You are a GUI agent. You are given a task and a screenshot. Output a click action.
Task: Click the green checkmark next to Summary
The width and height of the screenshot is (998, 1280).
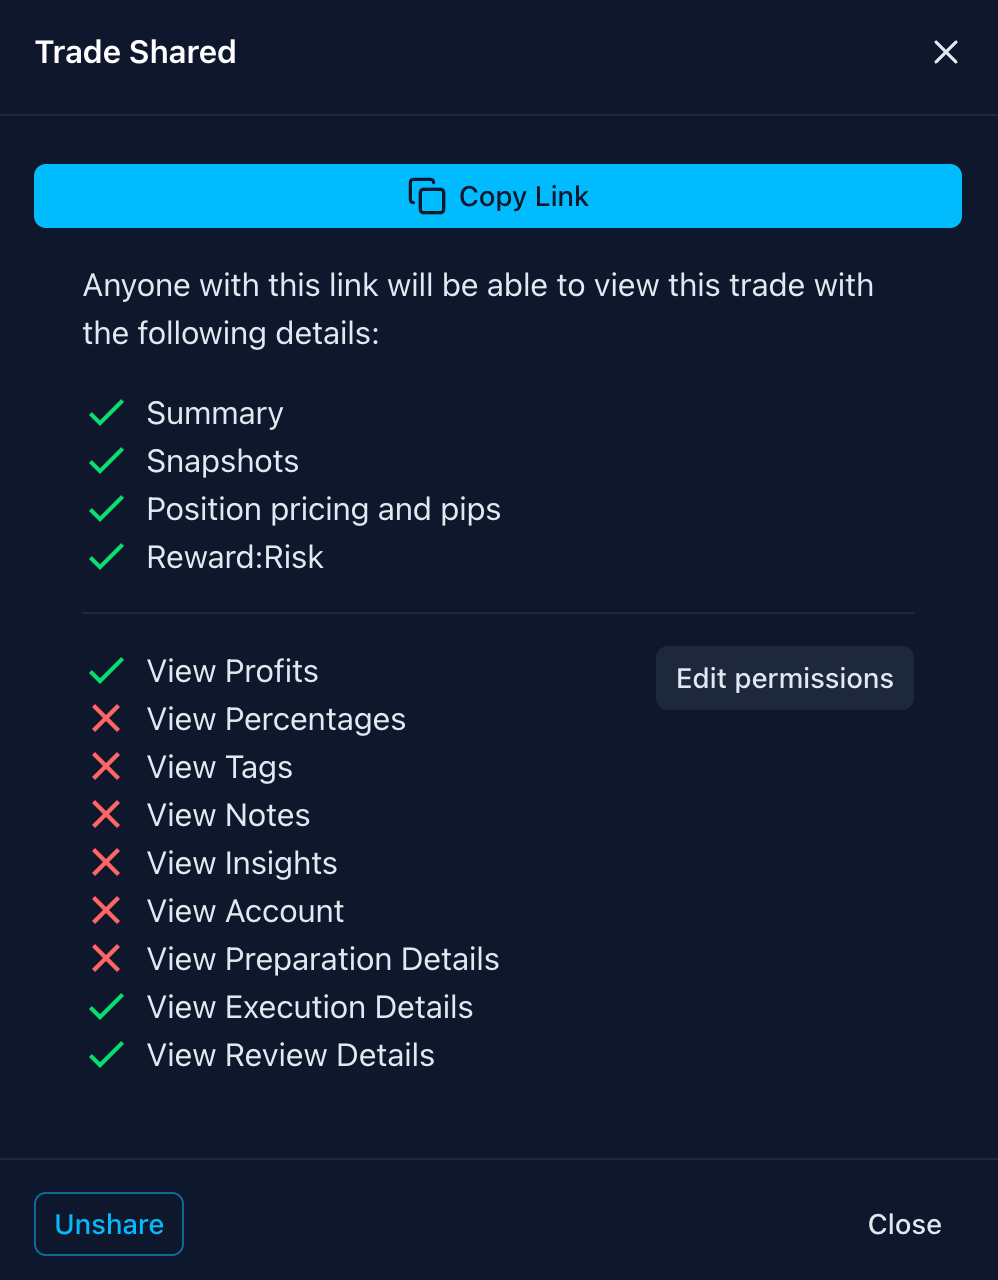click(106, 413)
